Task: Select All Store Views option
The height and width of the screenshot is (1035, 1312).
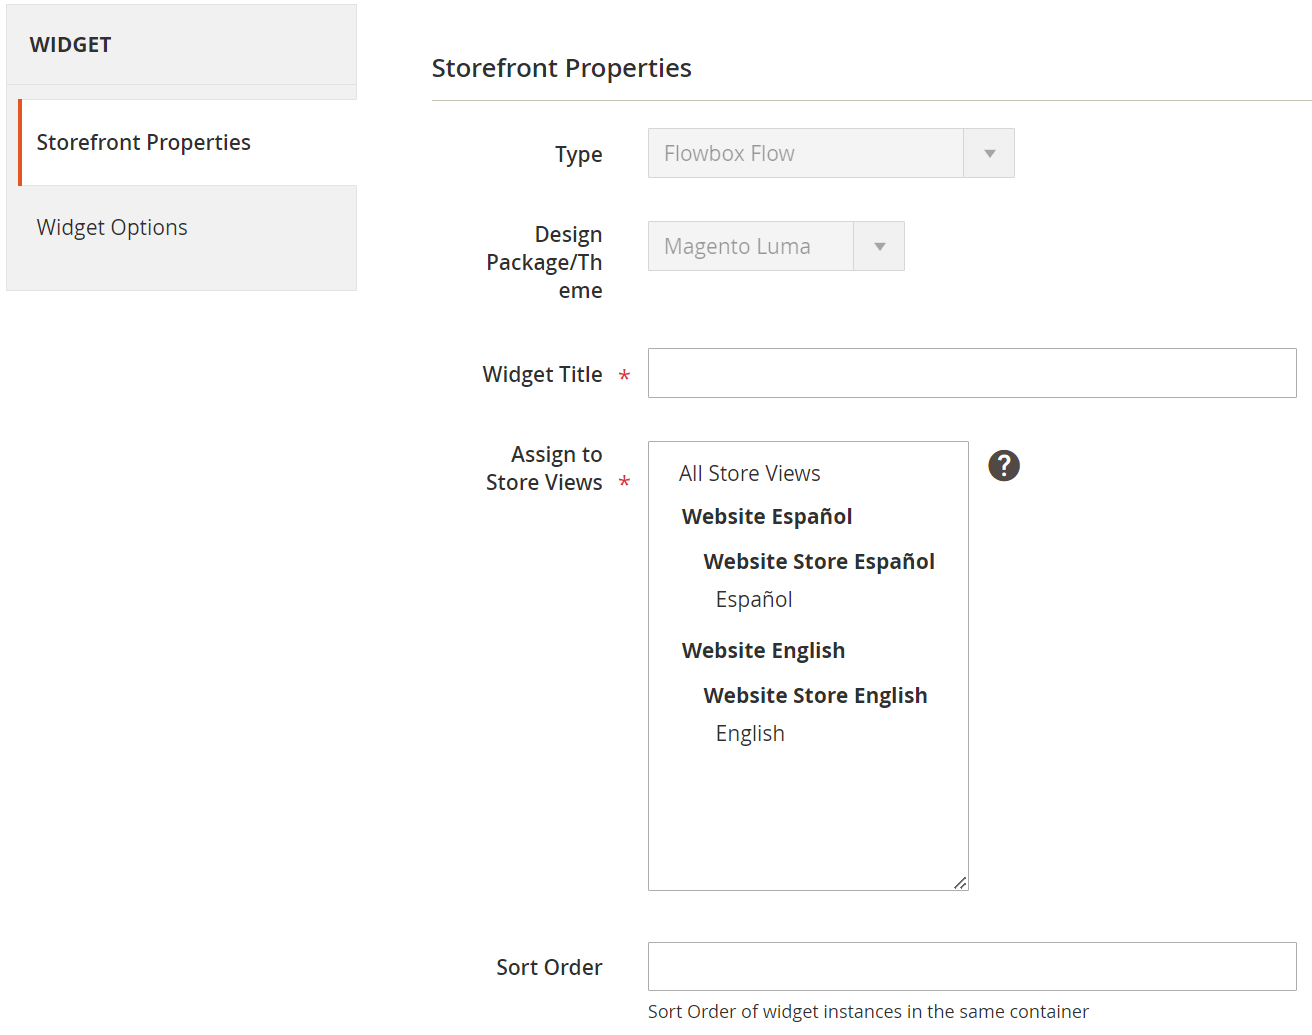Action: point(750,473)
